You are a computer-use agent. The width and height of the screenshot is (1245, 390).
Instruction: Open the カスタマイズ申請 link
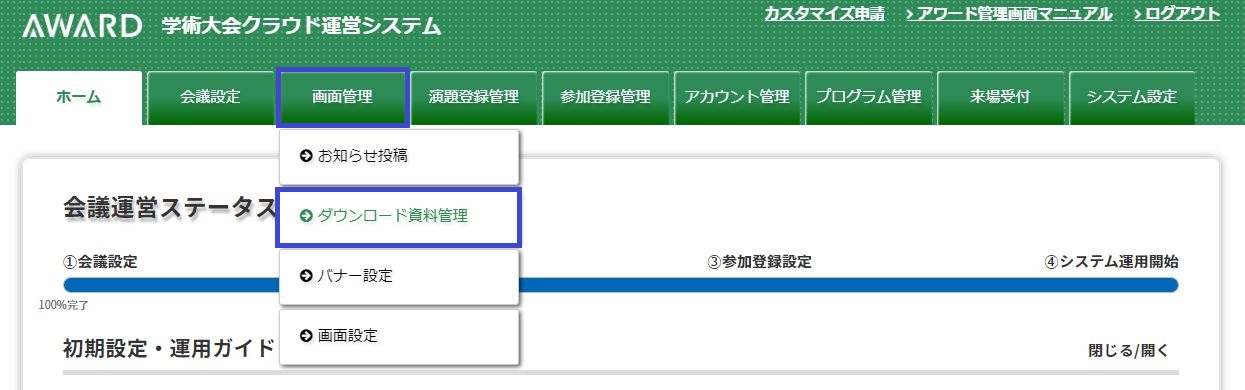[824, 14]
